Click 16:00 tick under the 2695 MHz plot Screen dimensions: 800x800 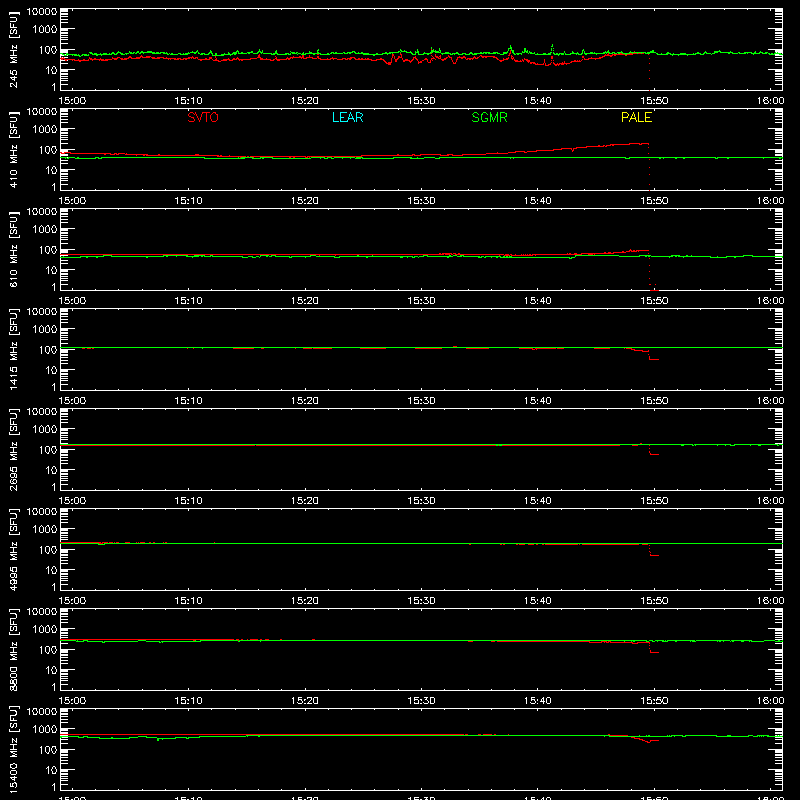pyautogui.click(x=770, y=501)
